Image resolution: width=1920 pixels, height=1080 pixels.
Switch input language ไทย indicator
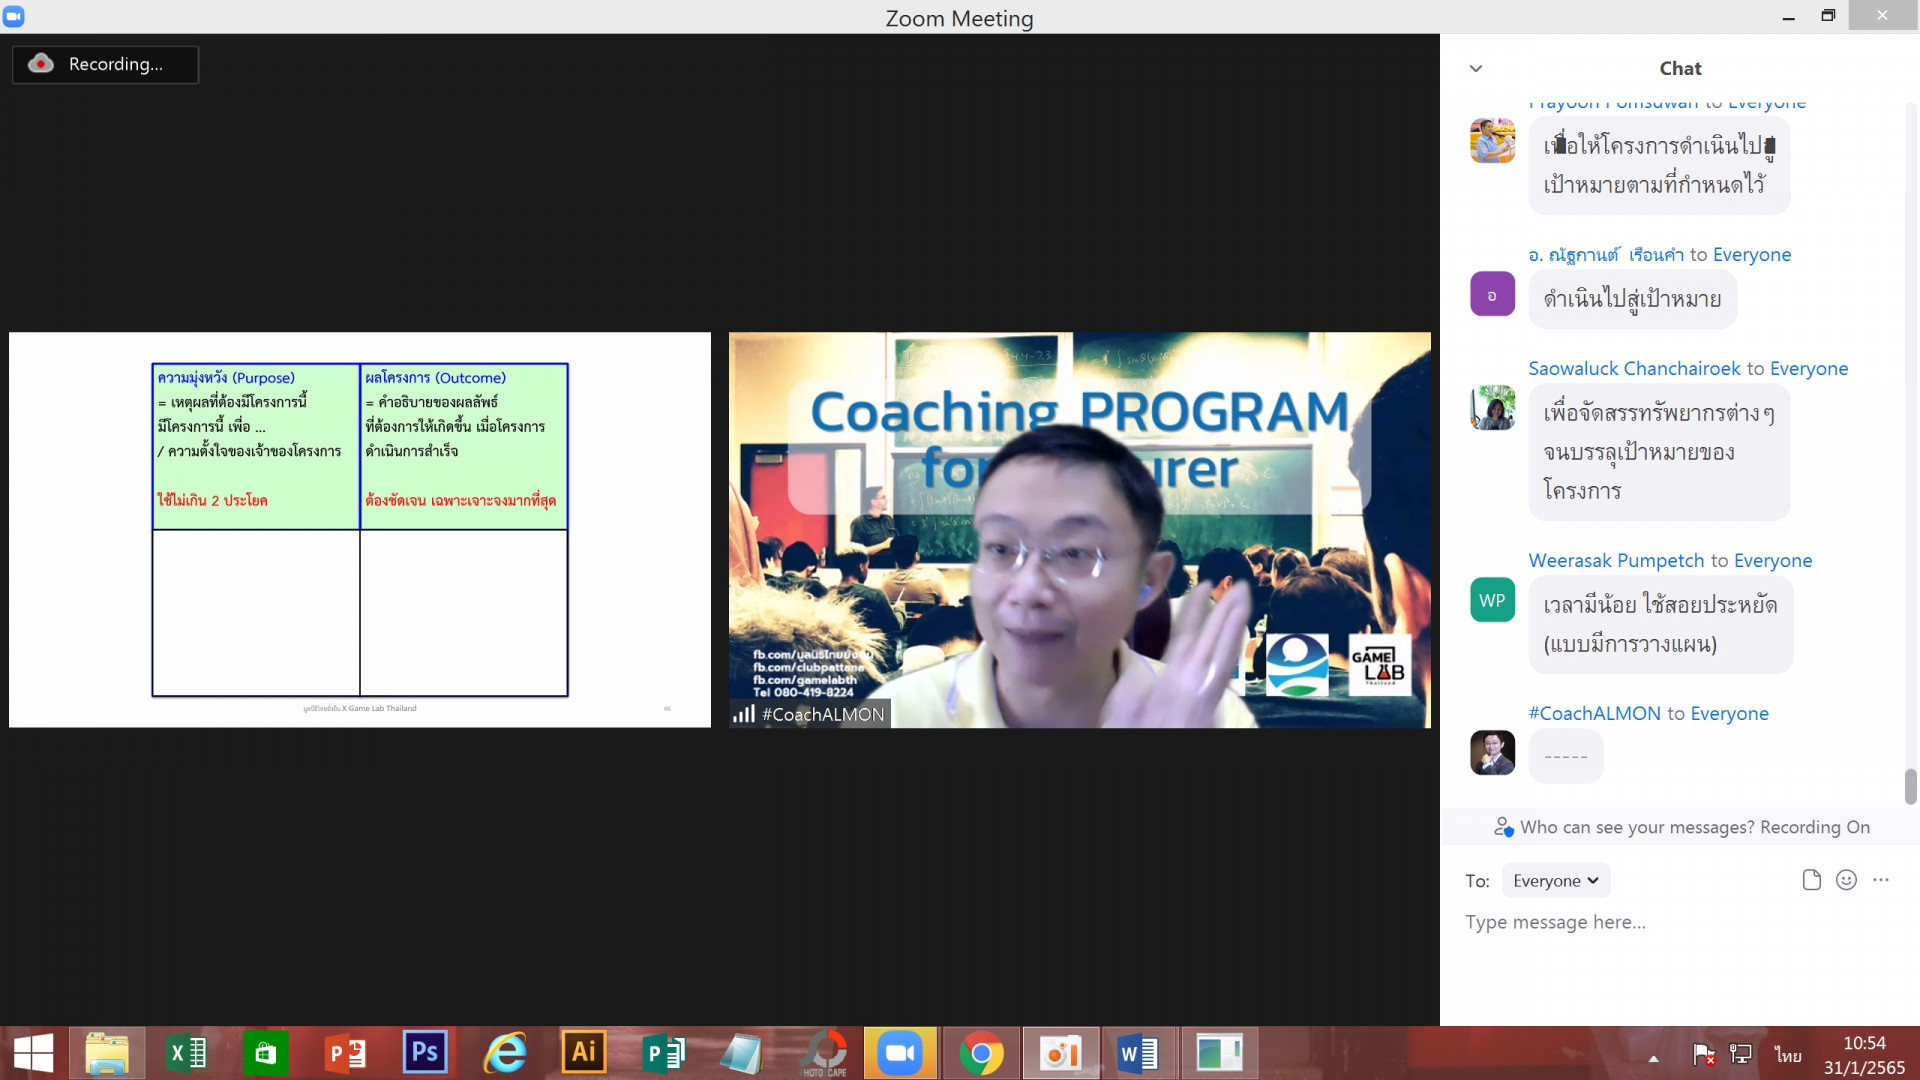point(1788,1055)
